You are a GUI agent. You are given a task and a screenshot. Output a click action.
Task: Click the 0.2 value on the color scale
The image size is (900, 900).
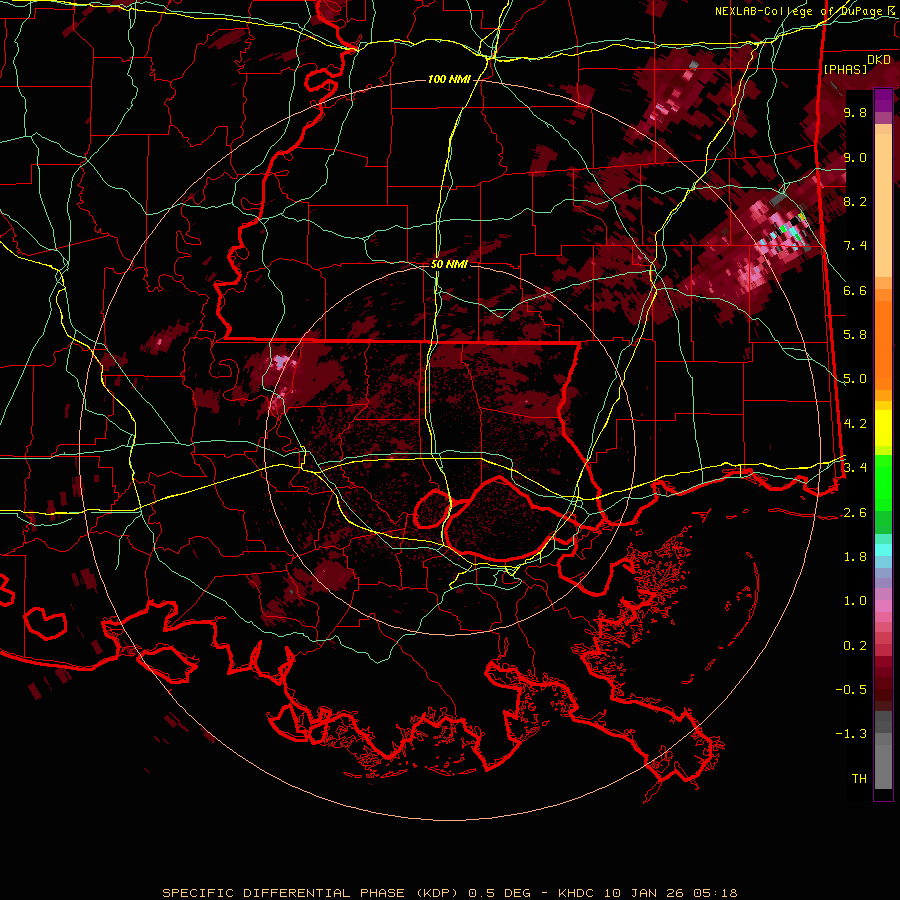855,646
